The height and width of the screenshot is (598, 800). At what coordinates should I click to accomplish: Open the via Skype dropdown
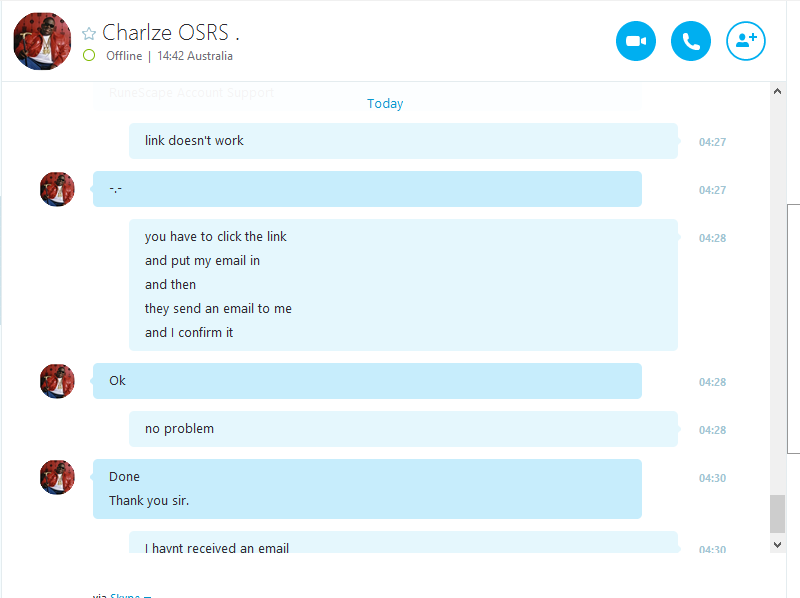131,595
